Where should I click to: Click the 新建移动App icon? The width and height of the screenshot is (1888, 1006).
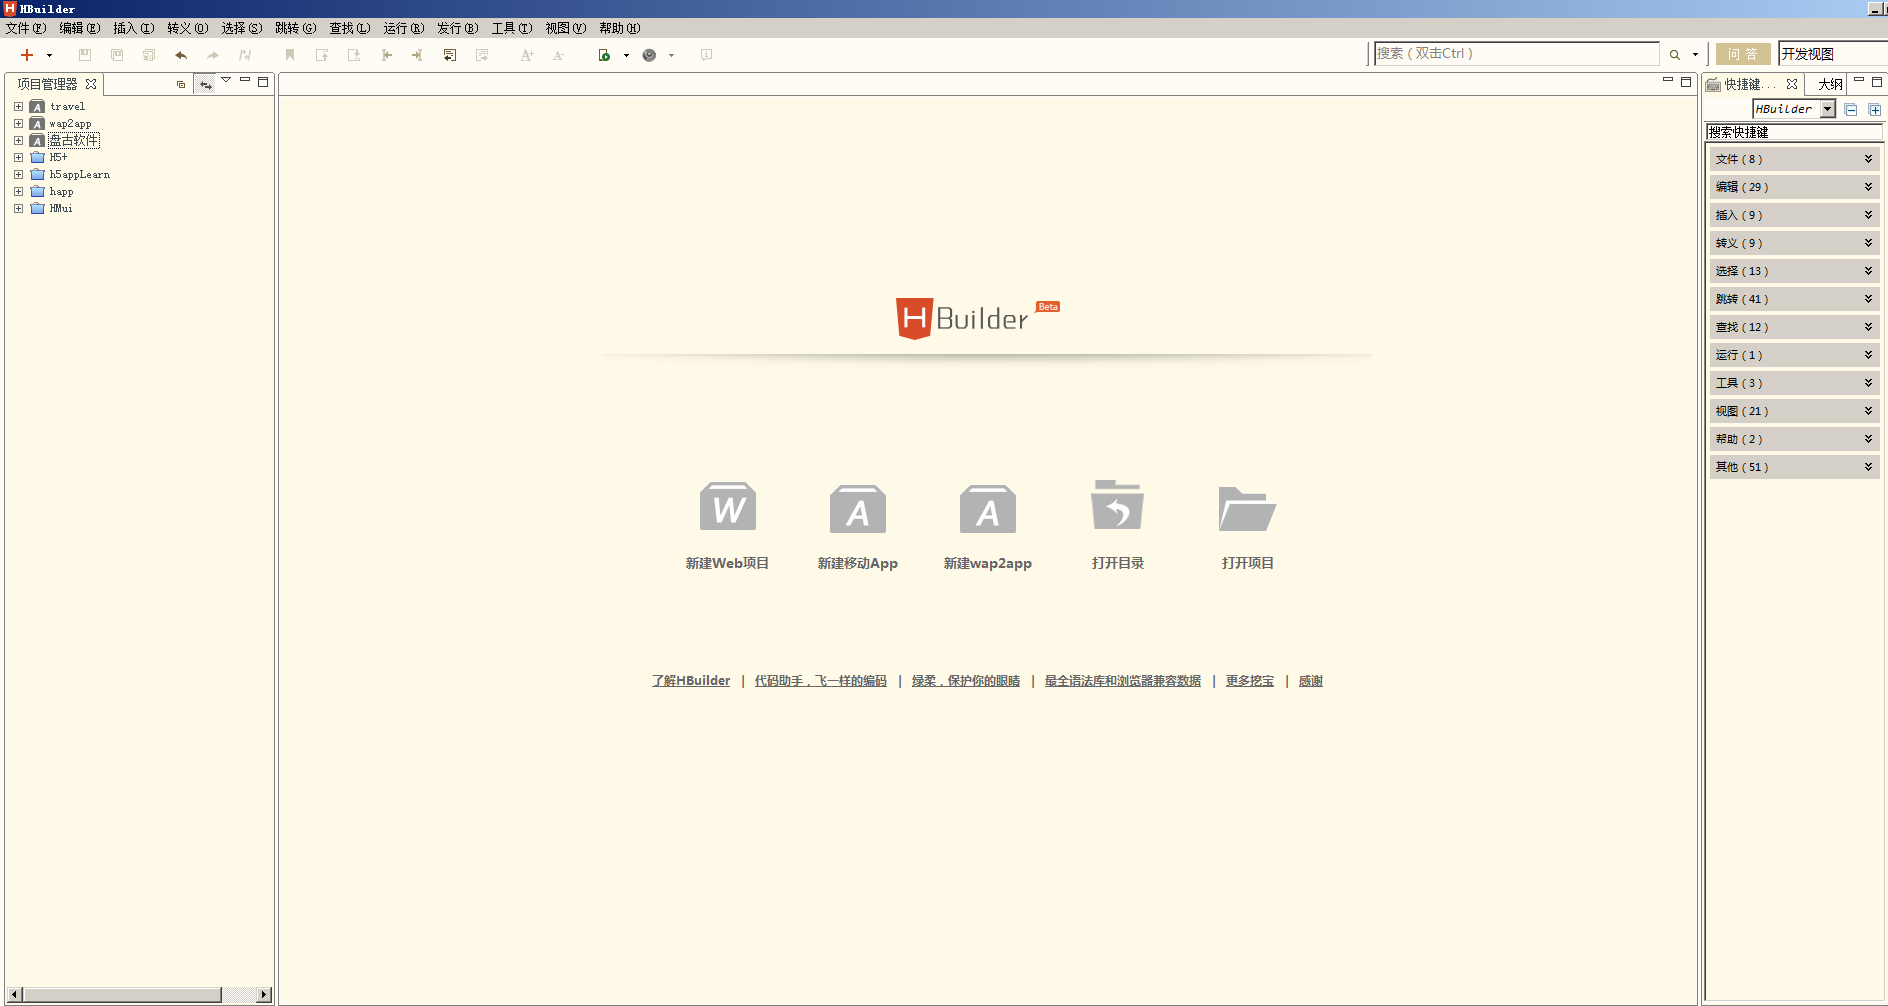pos(858,508)
